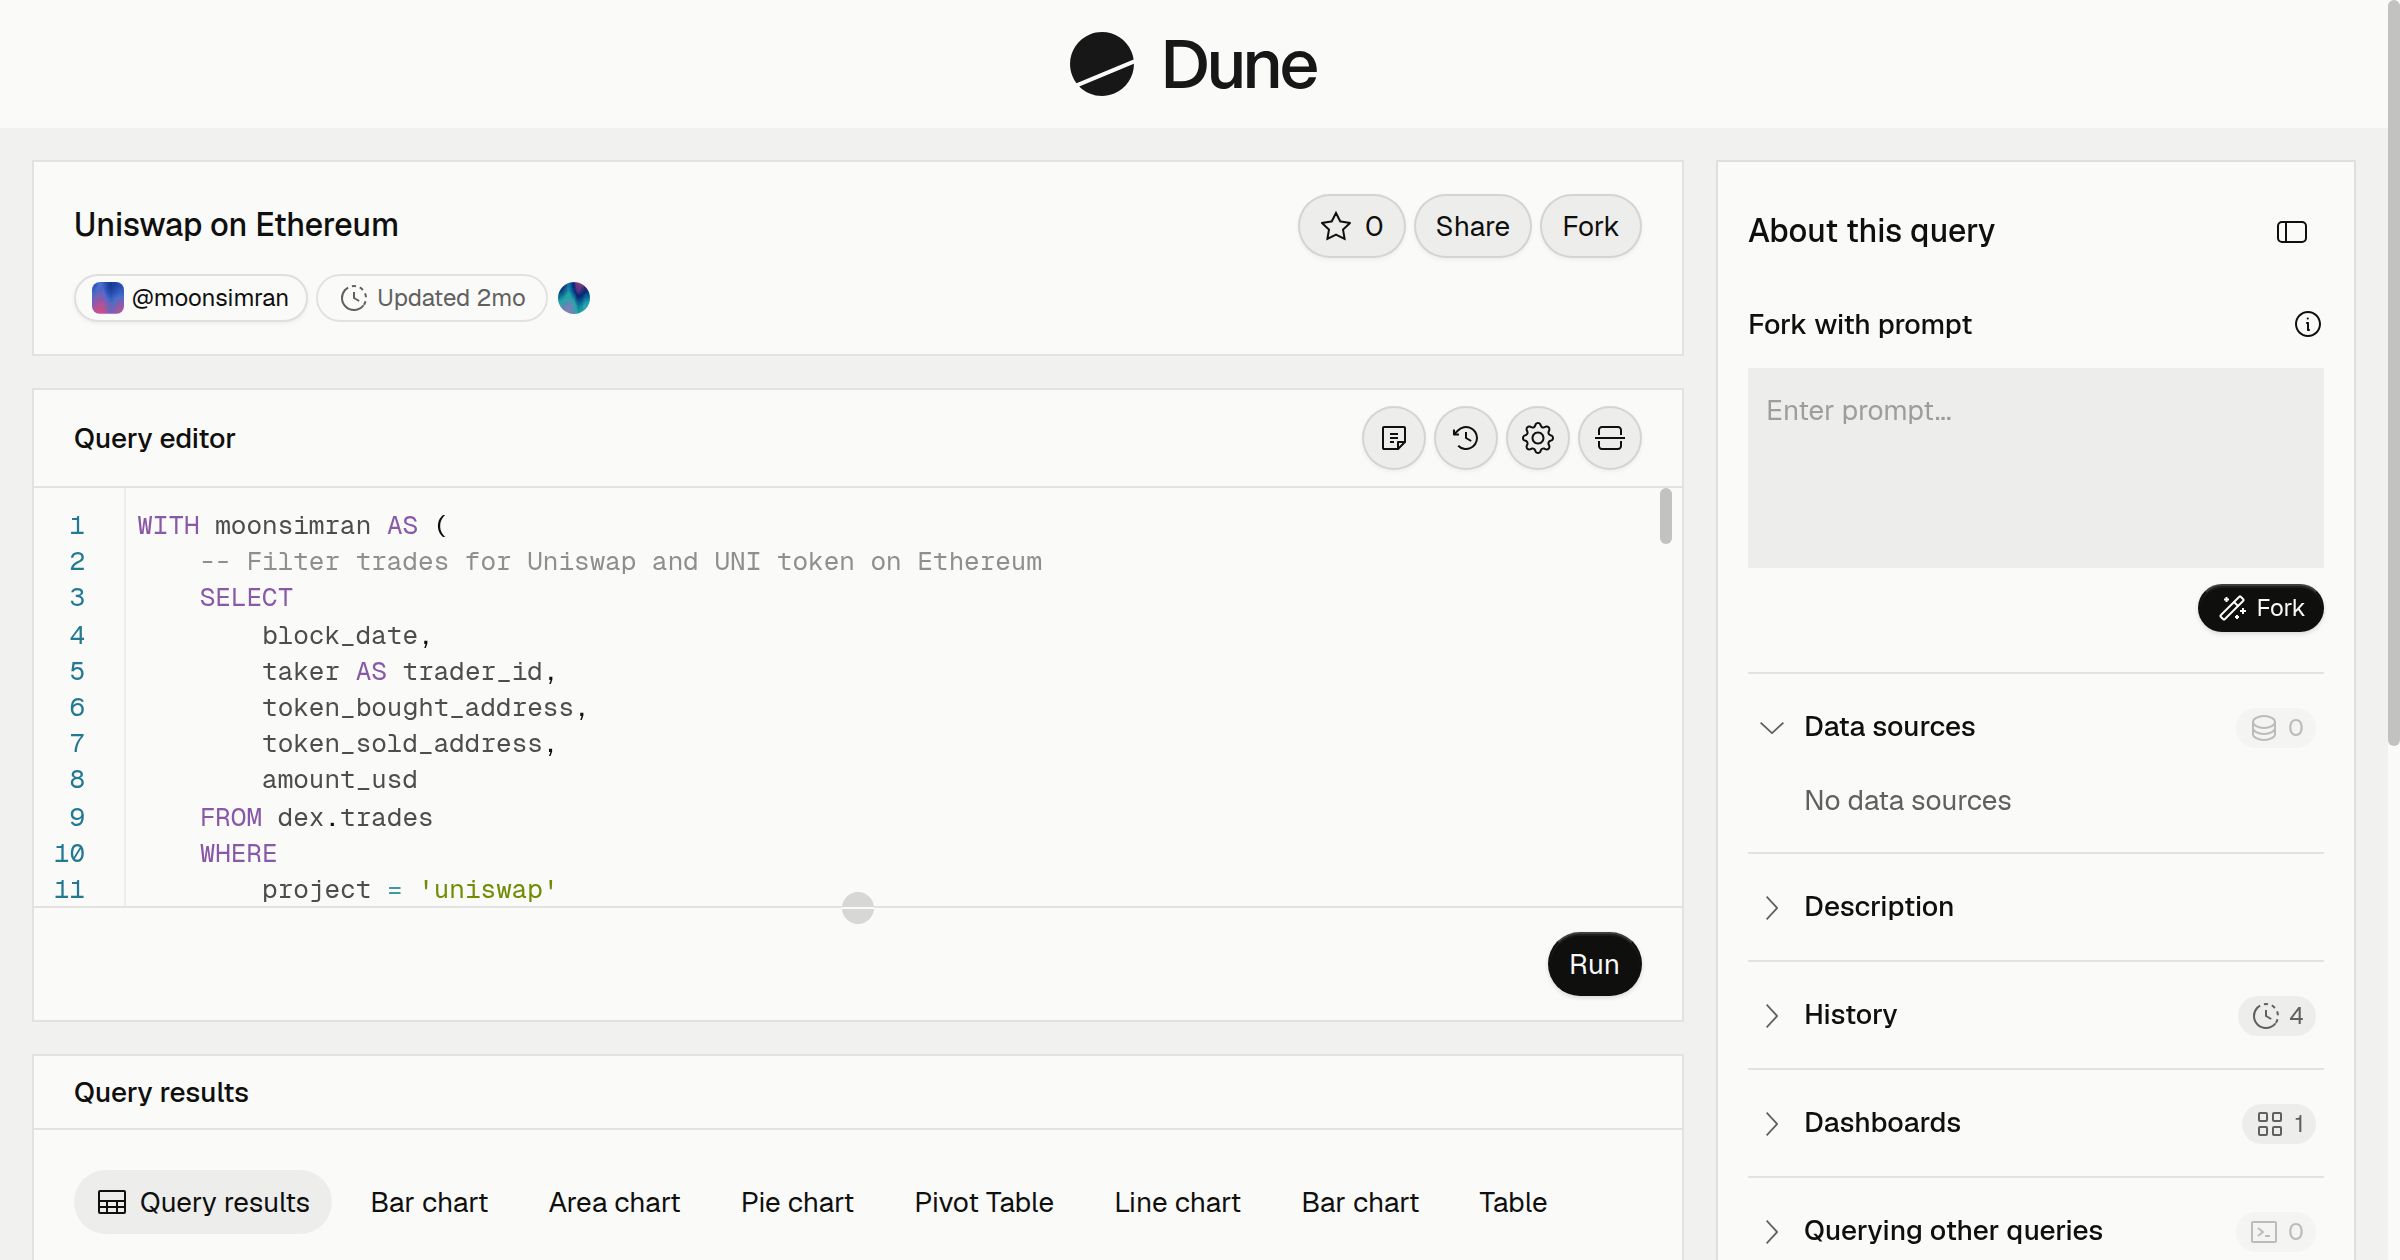This screenshot has width=2400, height=1260.
Task: Open the Line chart tab
Action: coord(1177,1202)
